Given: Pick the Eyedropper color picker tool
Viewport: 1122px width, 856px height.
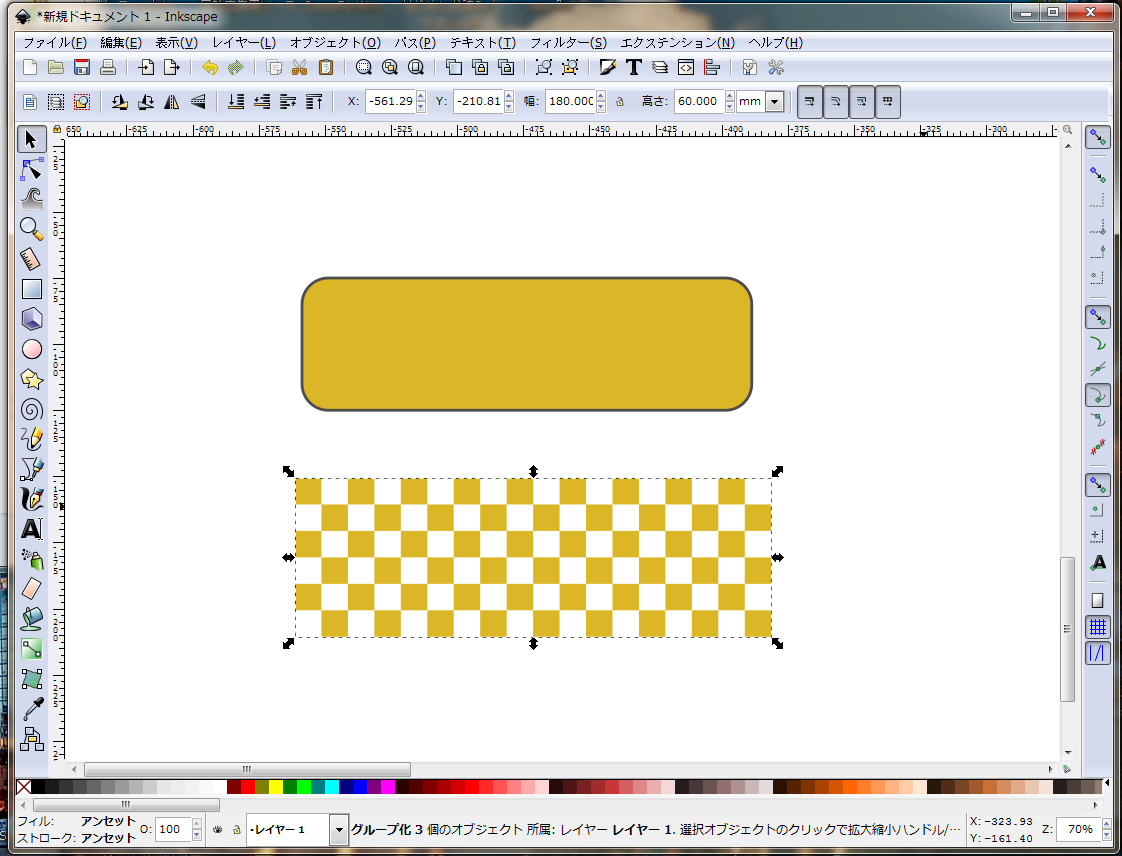Looking at the screenshot, I should (x=32, y=709).
